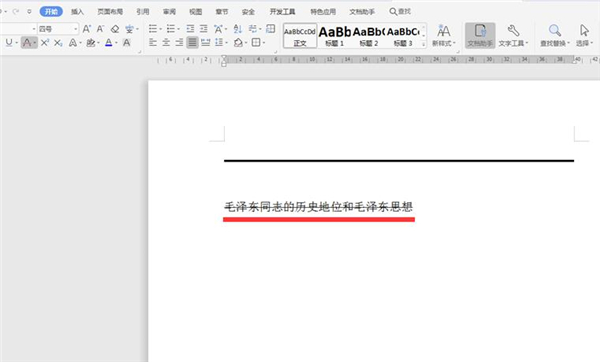This screenshot has height=362, width=600.
Task: Open the 页面布局 tab
Action: click(110, 12)
